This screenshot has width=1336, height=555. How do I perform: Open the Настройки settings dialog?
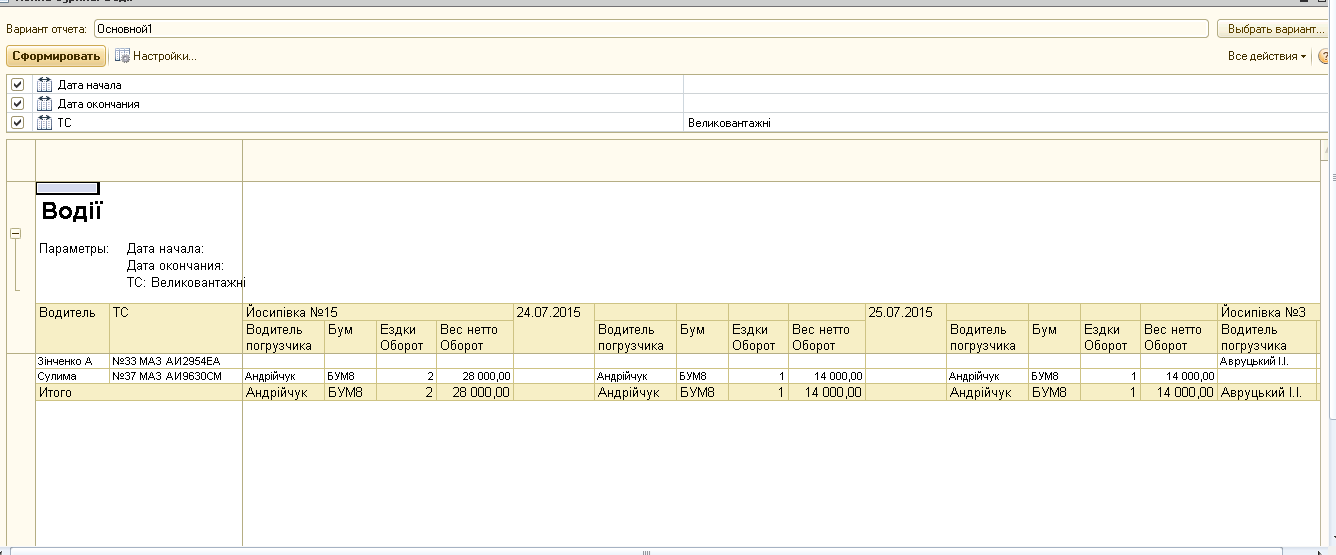click(155, 56)
